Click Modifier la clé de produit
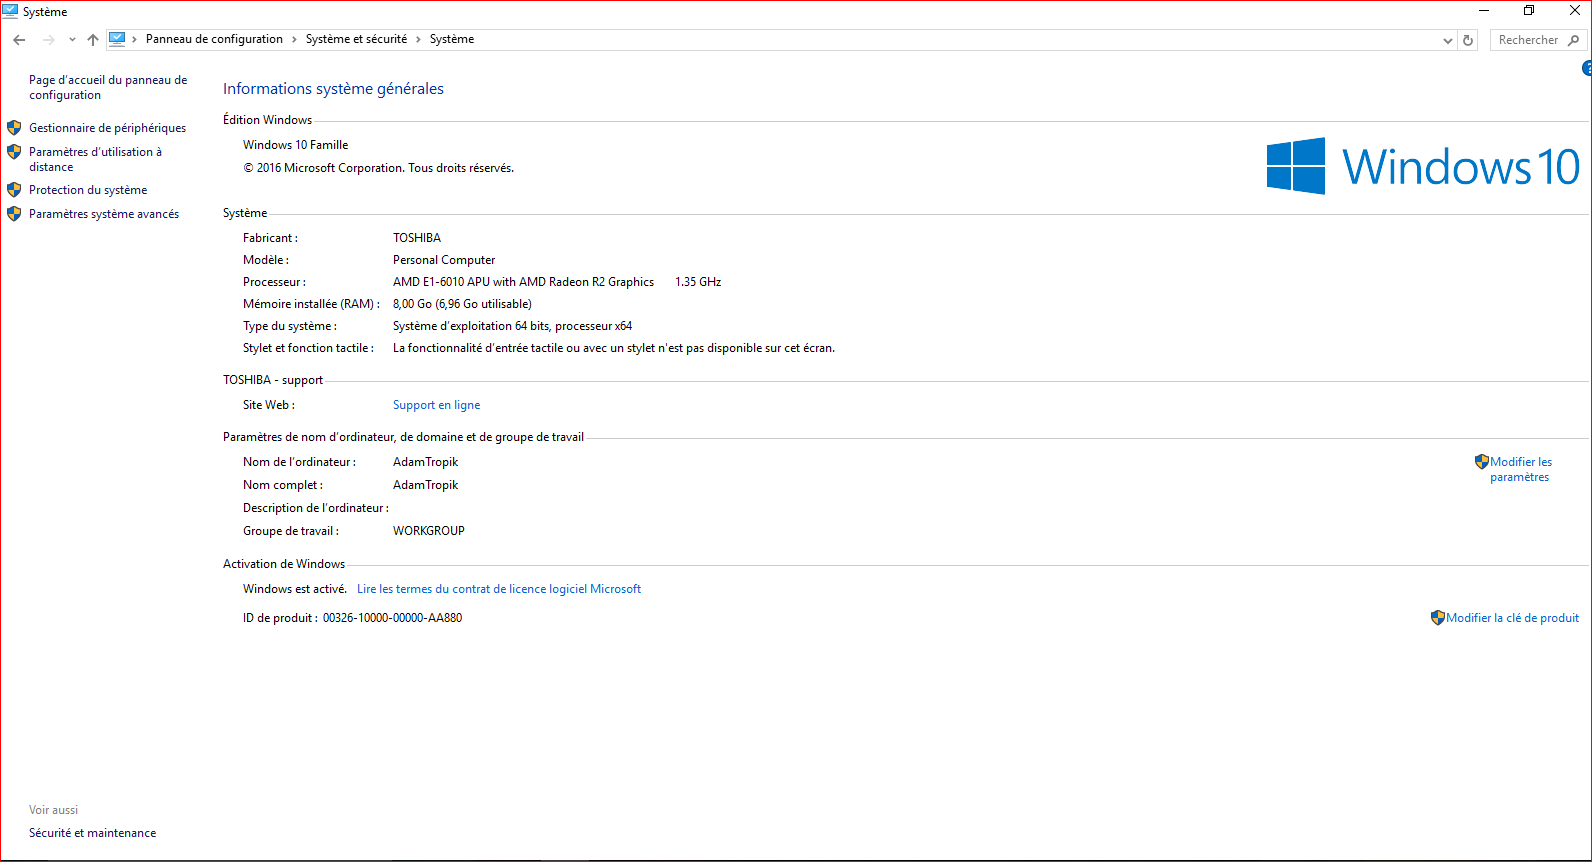Image resolution: width=1592 pixels, height=862 pixels. (1512, 618)
